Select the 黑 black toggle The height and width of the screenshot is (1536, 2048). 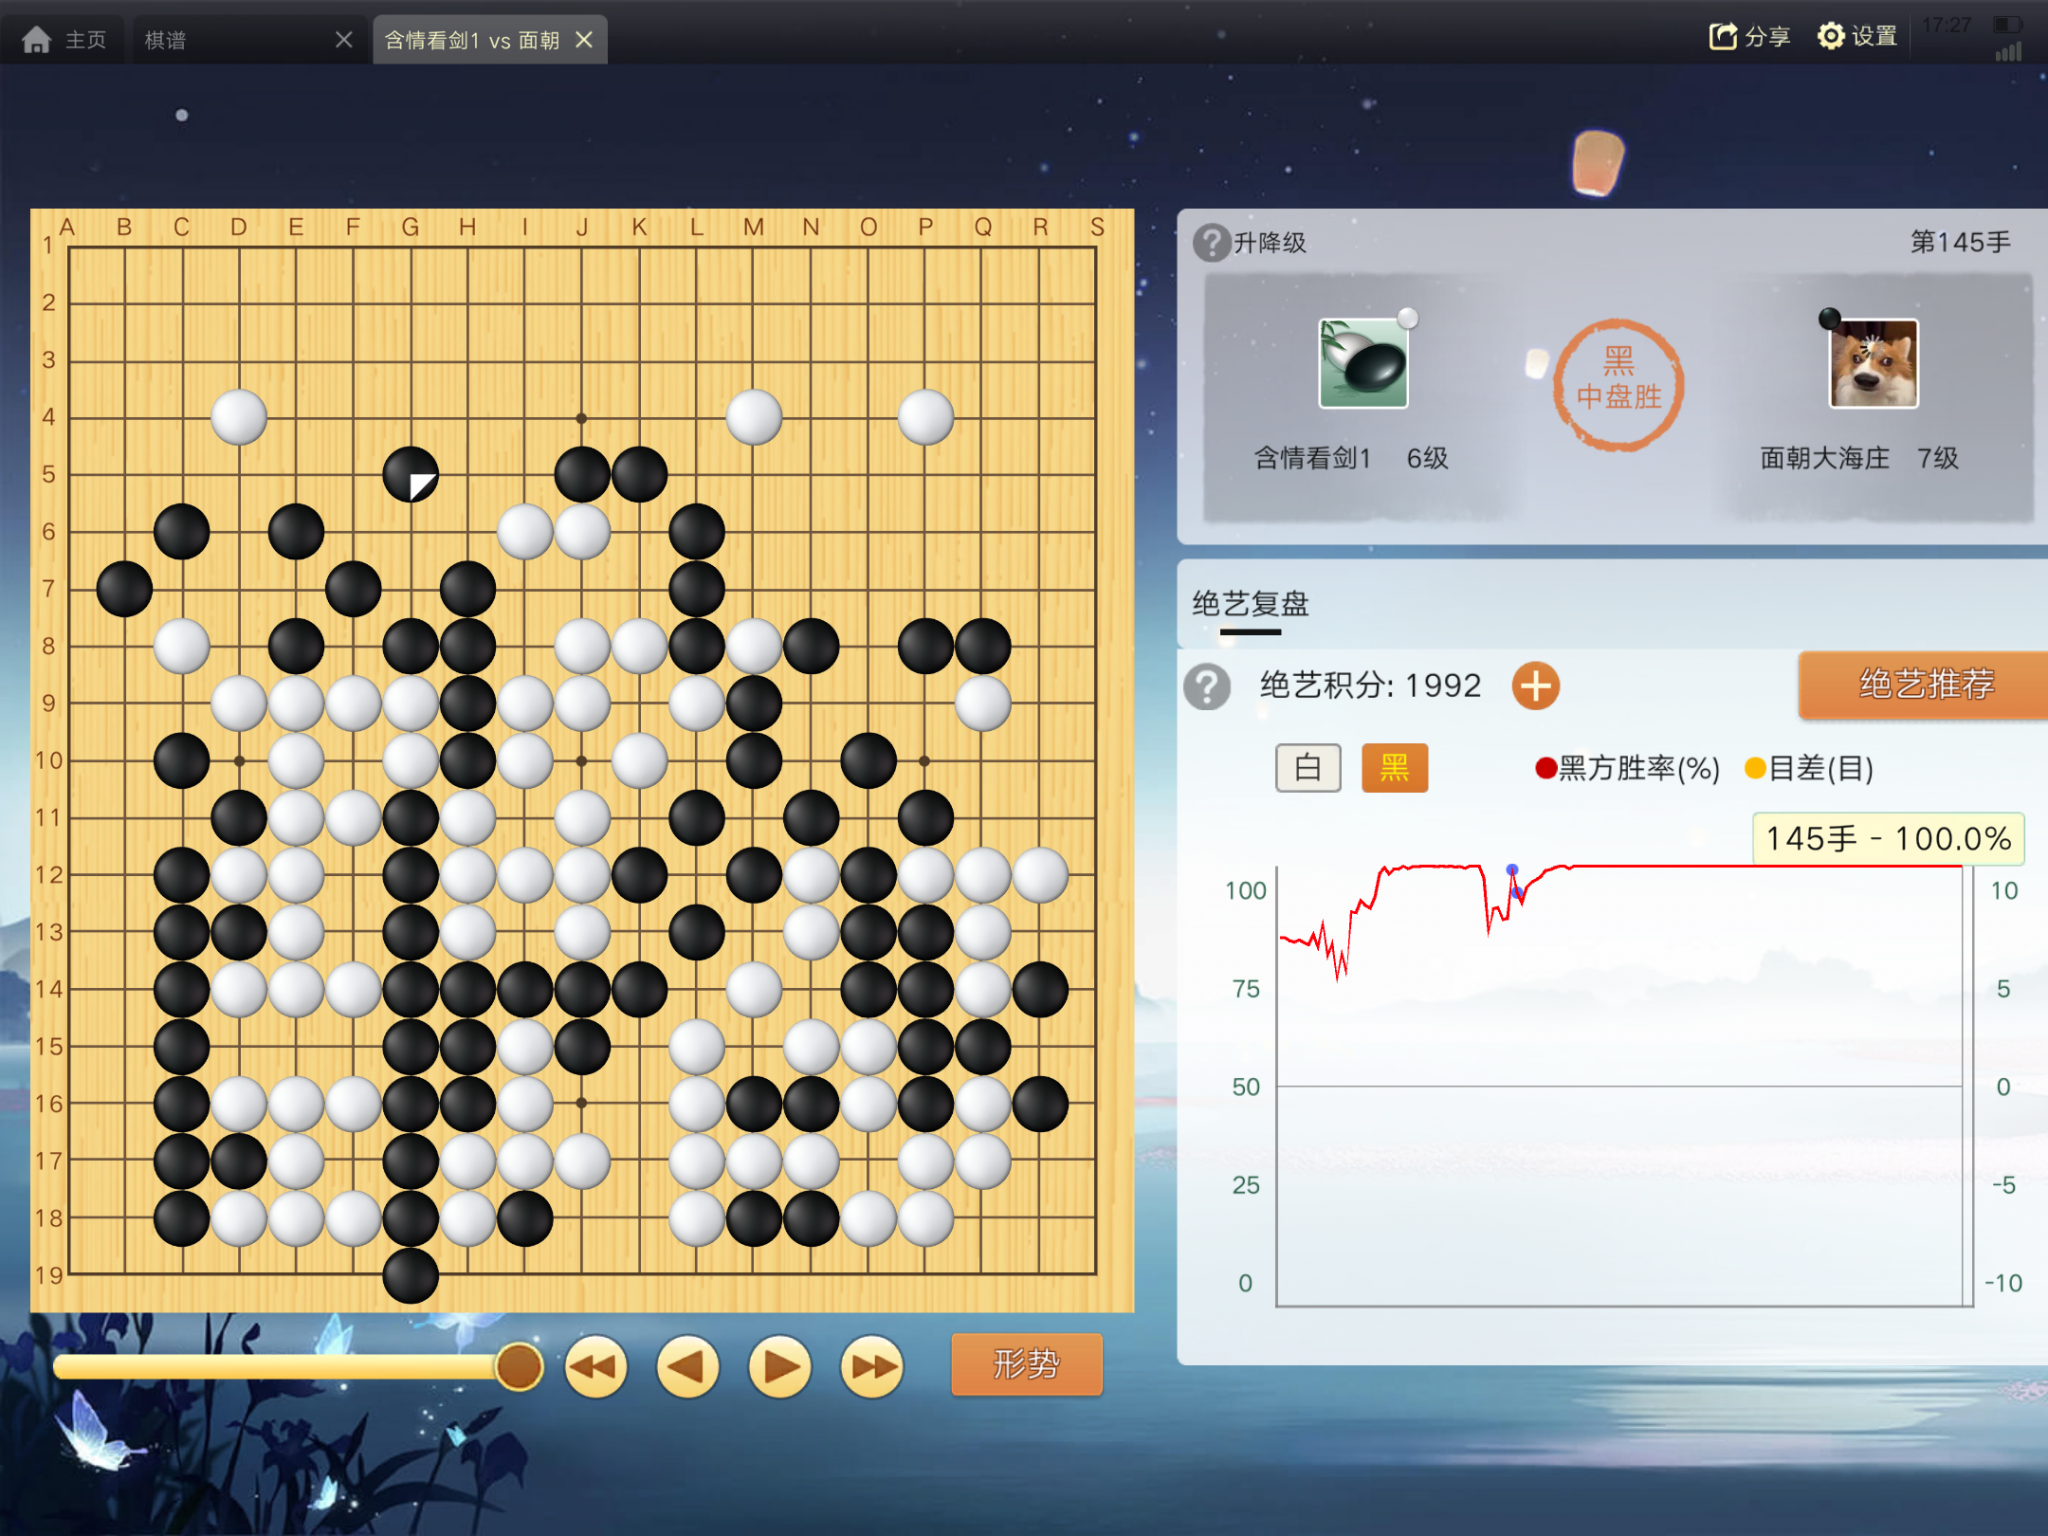click(1394, 768)
